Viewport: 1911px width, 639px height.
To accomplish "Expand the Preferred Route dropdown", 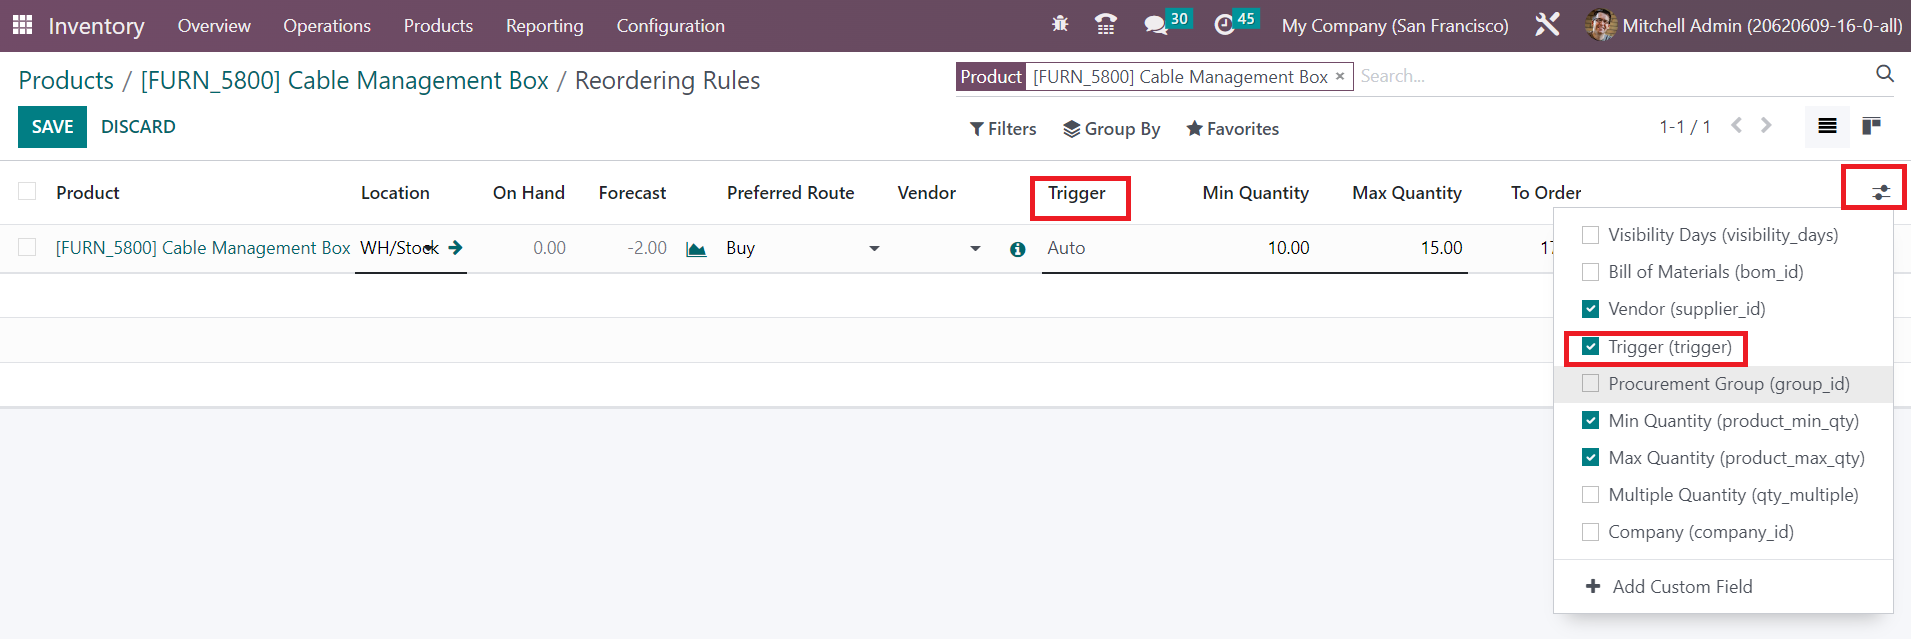I will click(873, 248).
